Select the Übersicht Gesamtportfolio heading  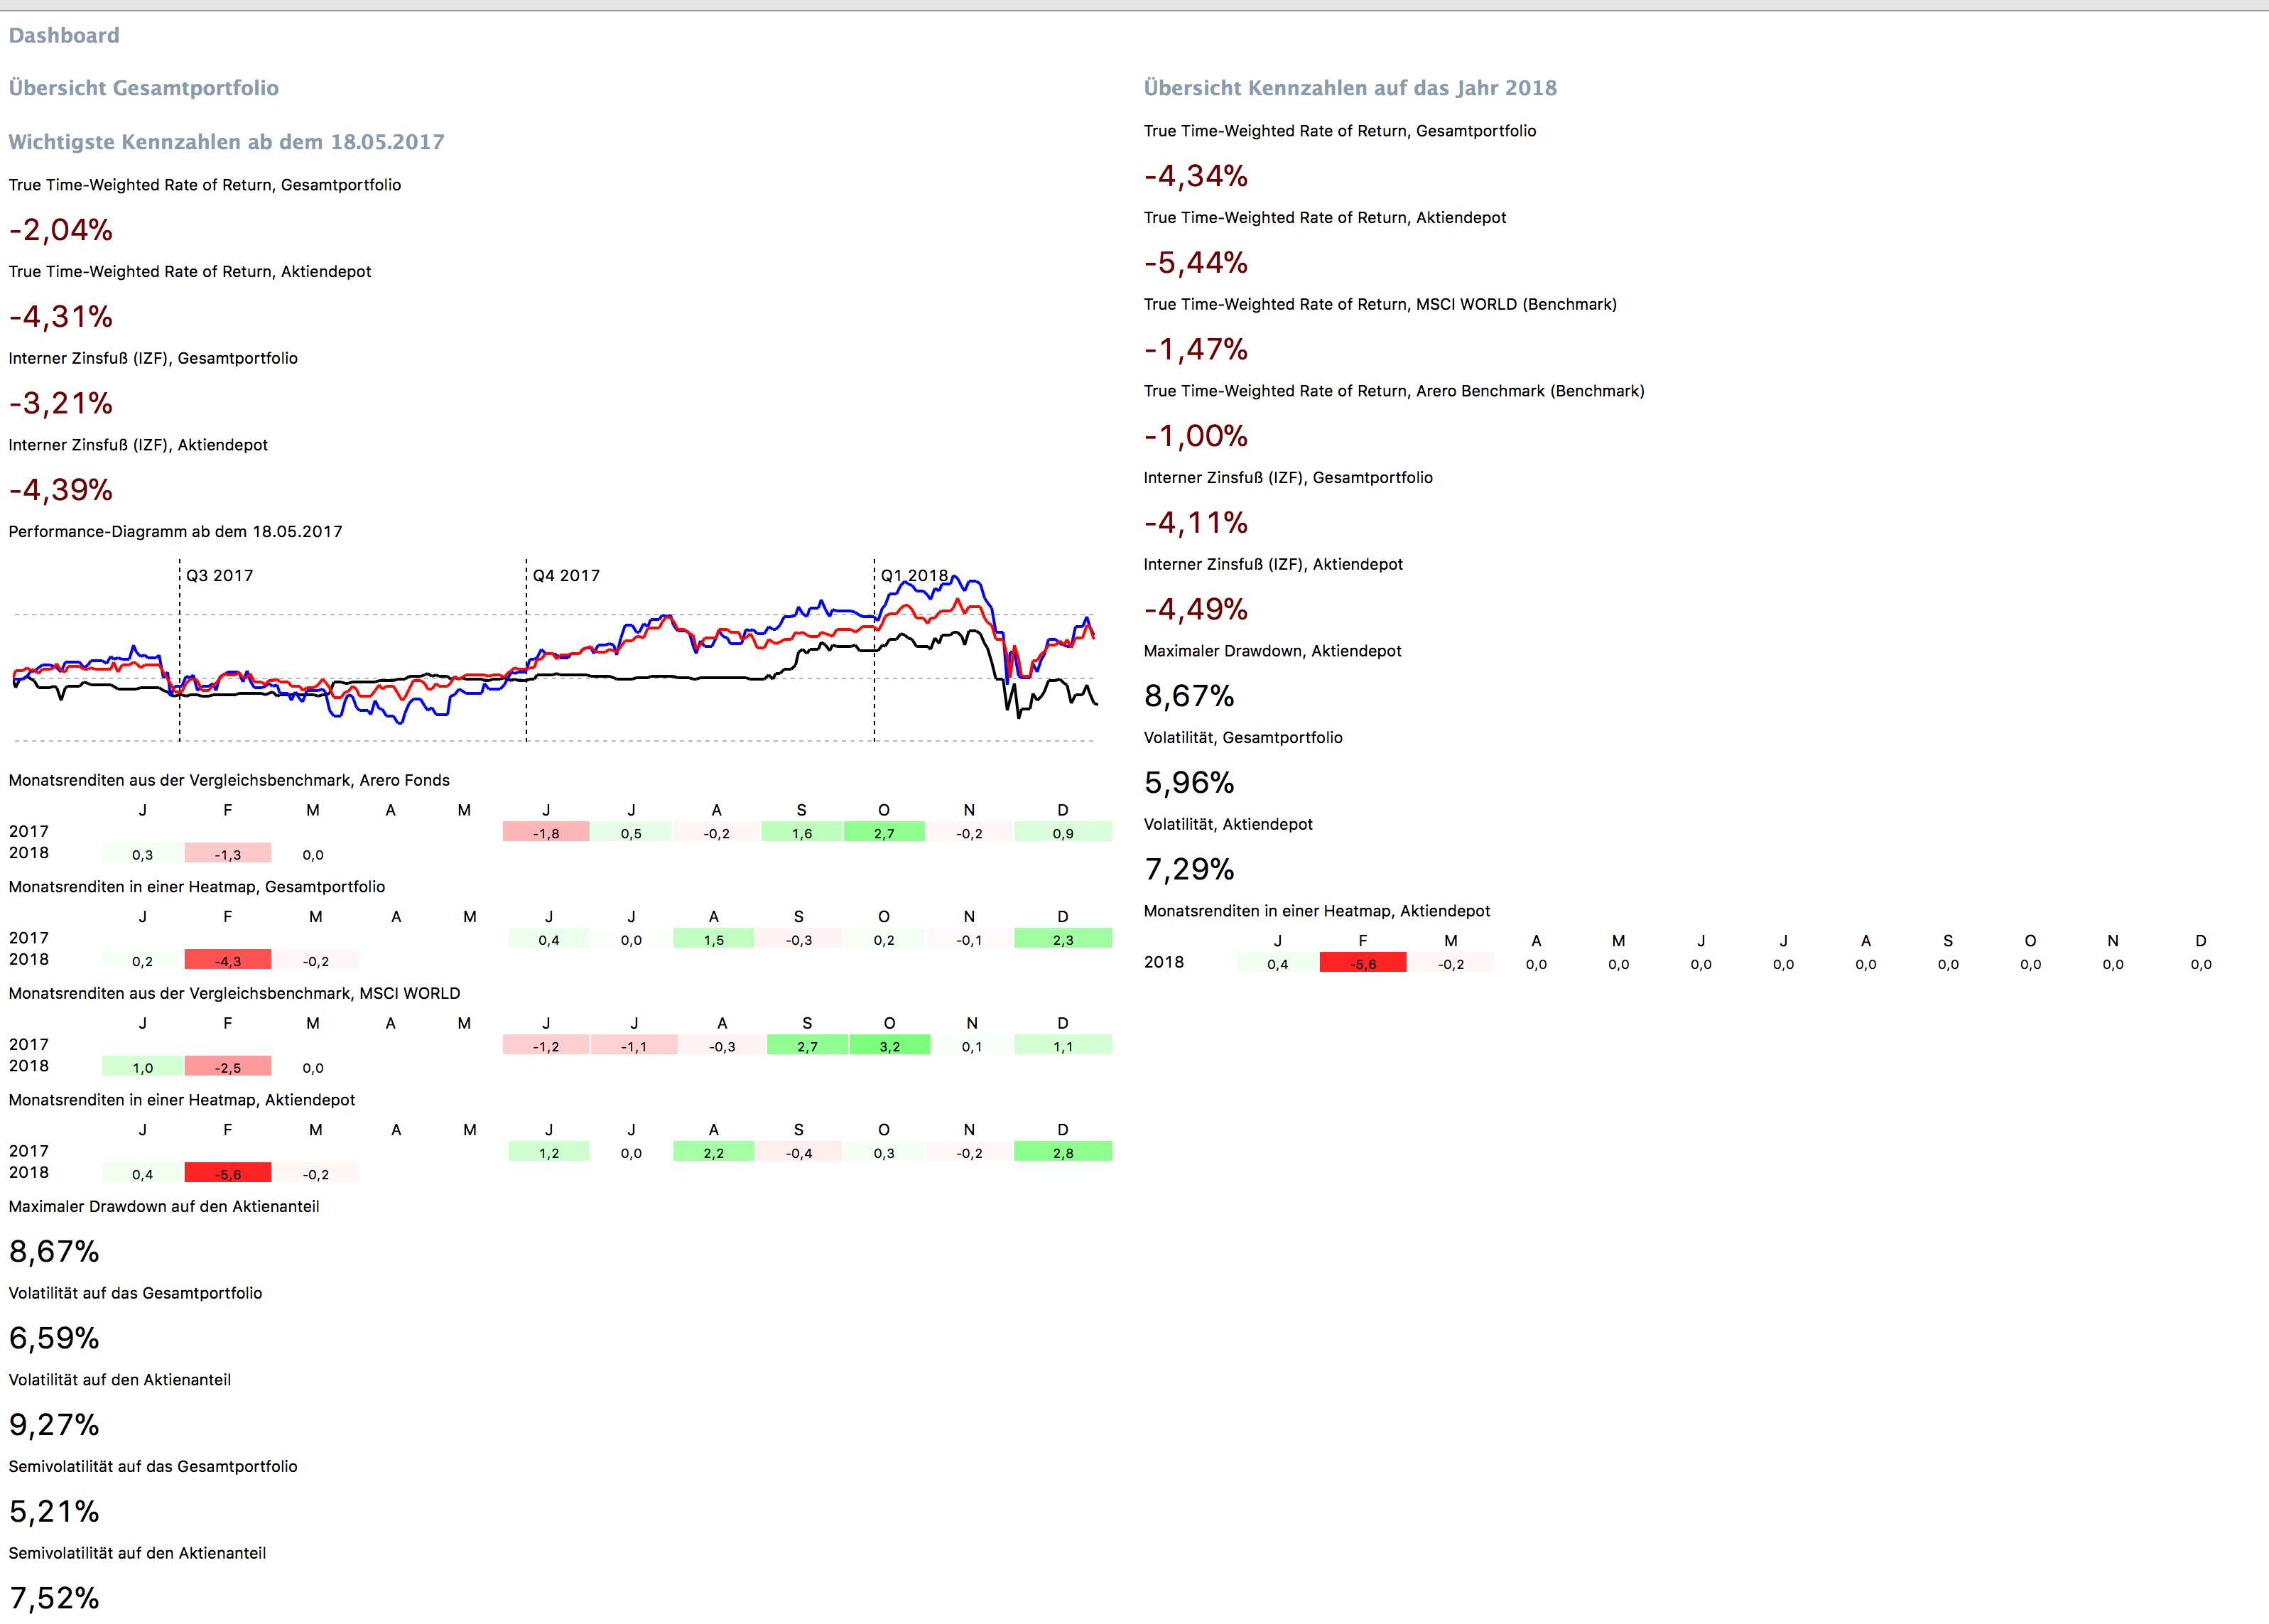click(x=143, y=88)
